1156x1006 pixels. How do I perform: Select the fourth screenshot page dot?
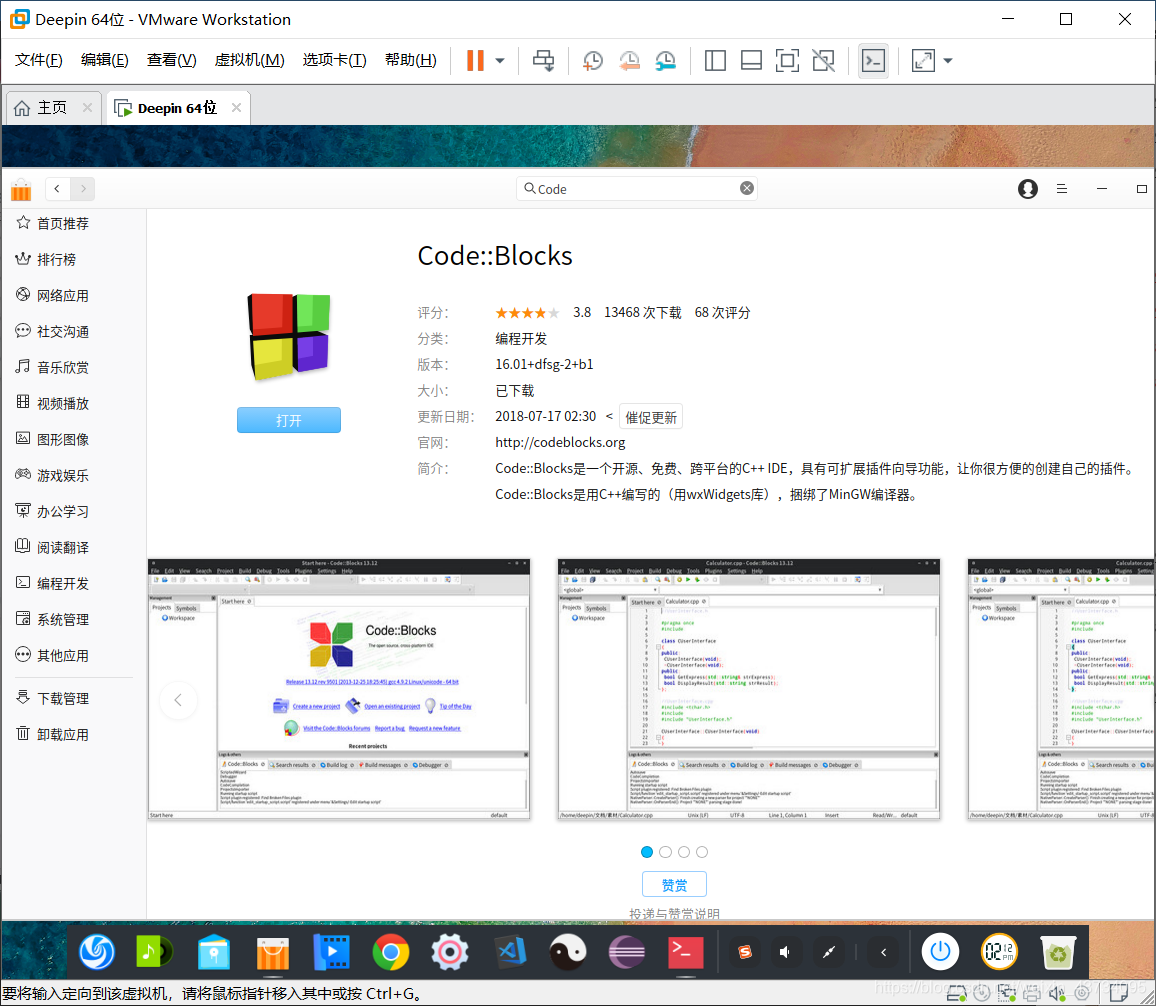coord(702,852)
